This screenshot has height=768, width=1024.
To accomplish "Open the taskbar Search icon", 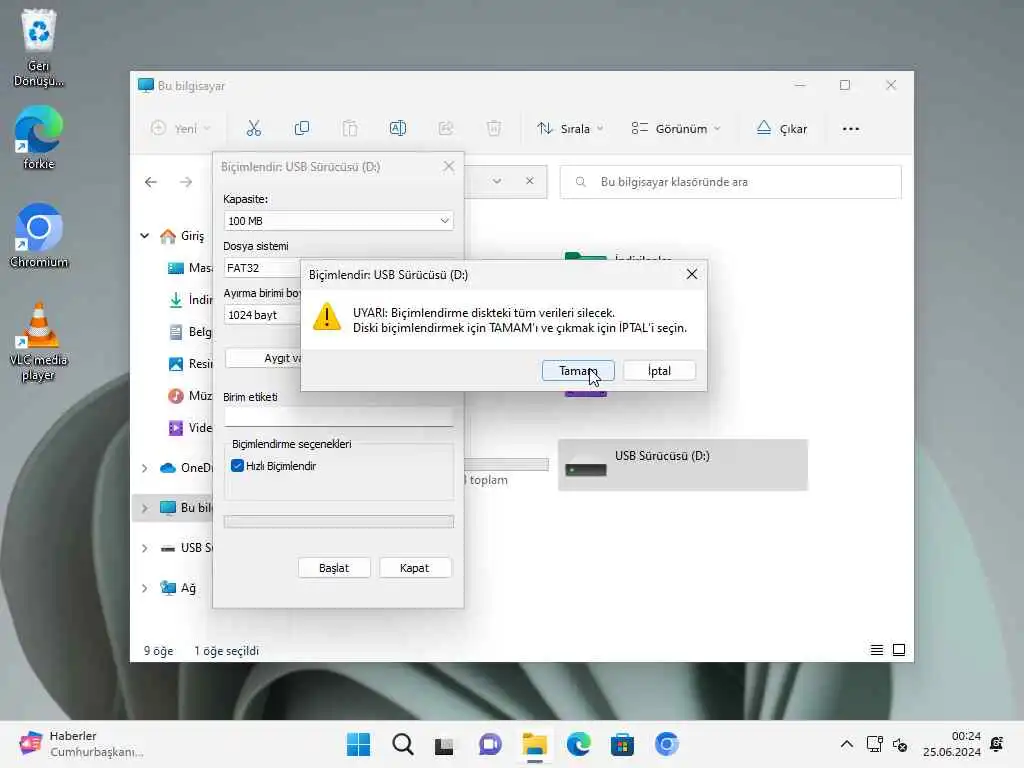I will 402,744.
